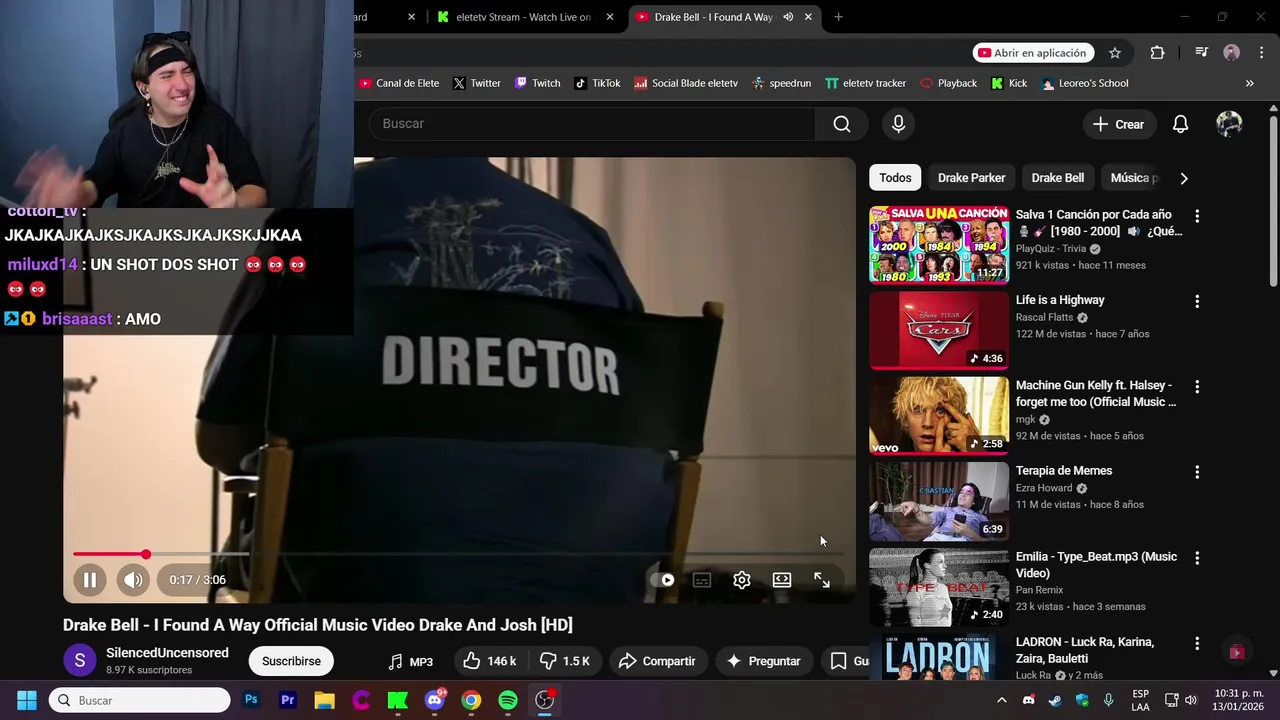Open YouTube notifications bell
This screenshot has width=1280, height=720.
point(1180,124)
